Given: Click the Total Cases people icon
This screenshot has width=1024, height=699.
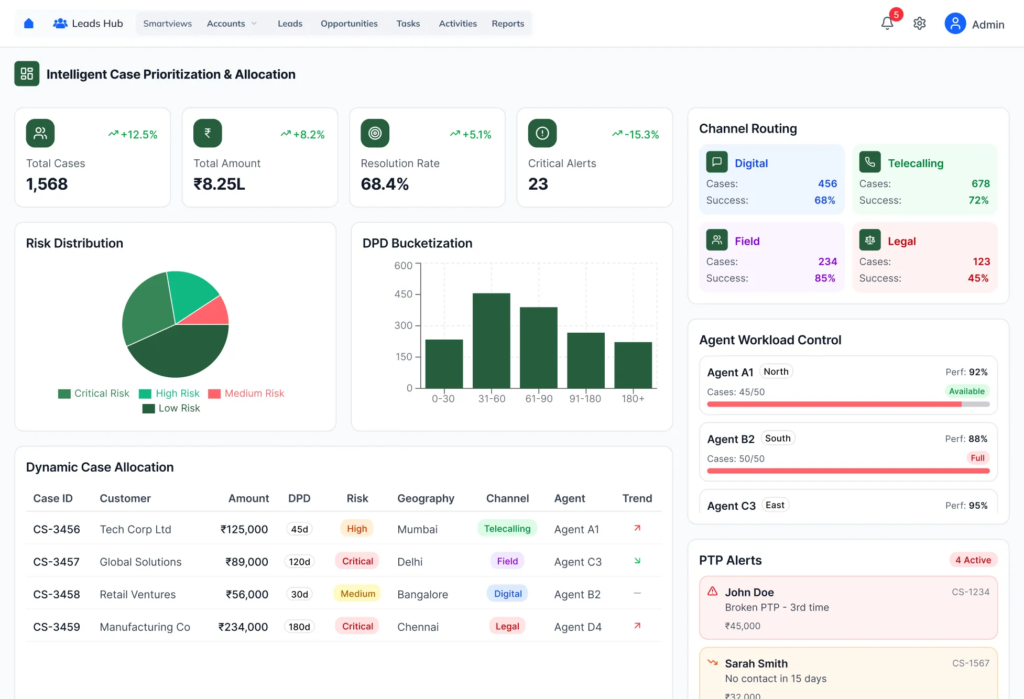Looking at the screenshot, I should point(40,133).
